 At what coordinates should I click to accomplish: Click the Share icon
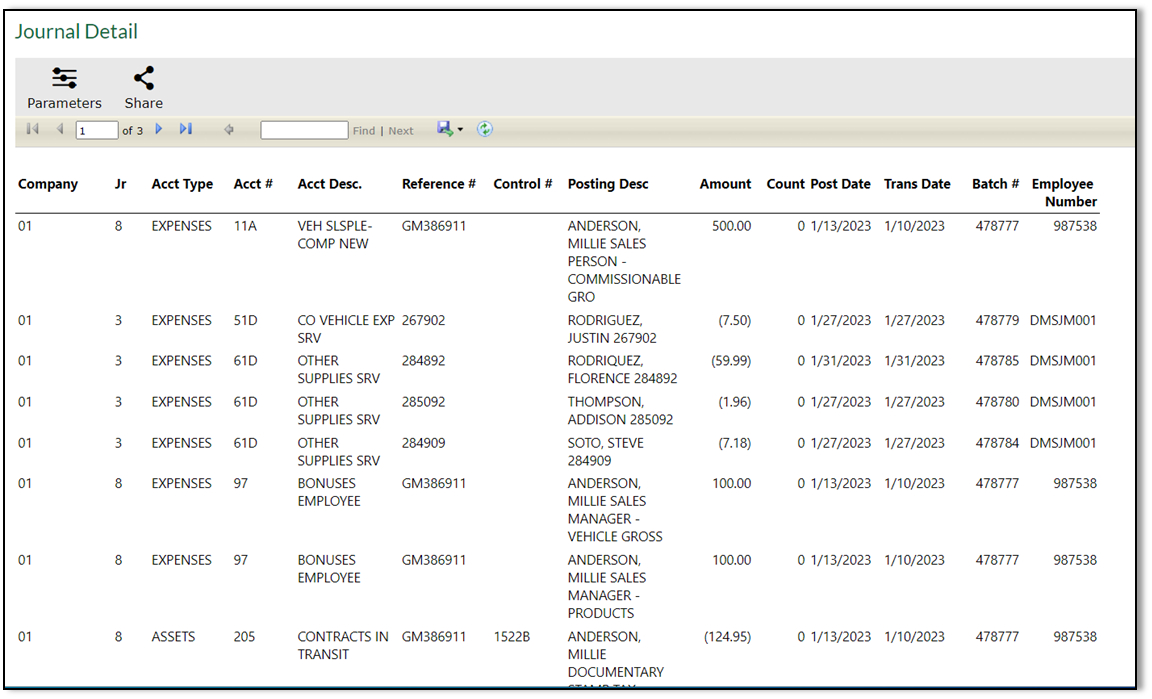143,88
